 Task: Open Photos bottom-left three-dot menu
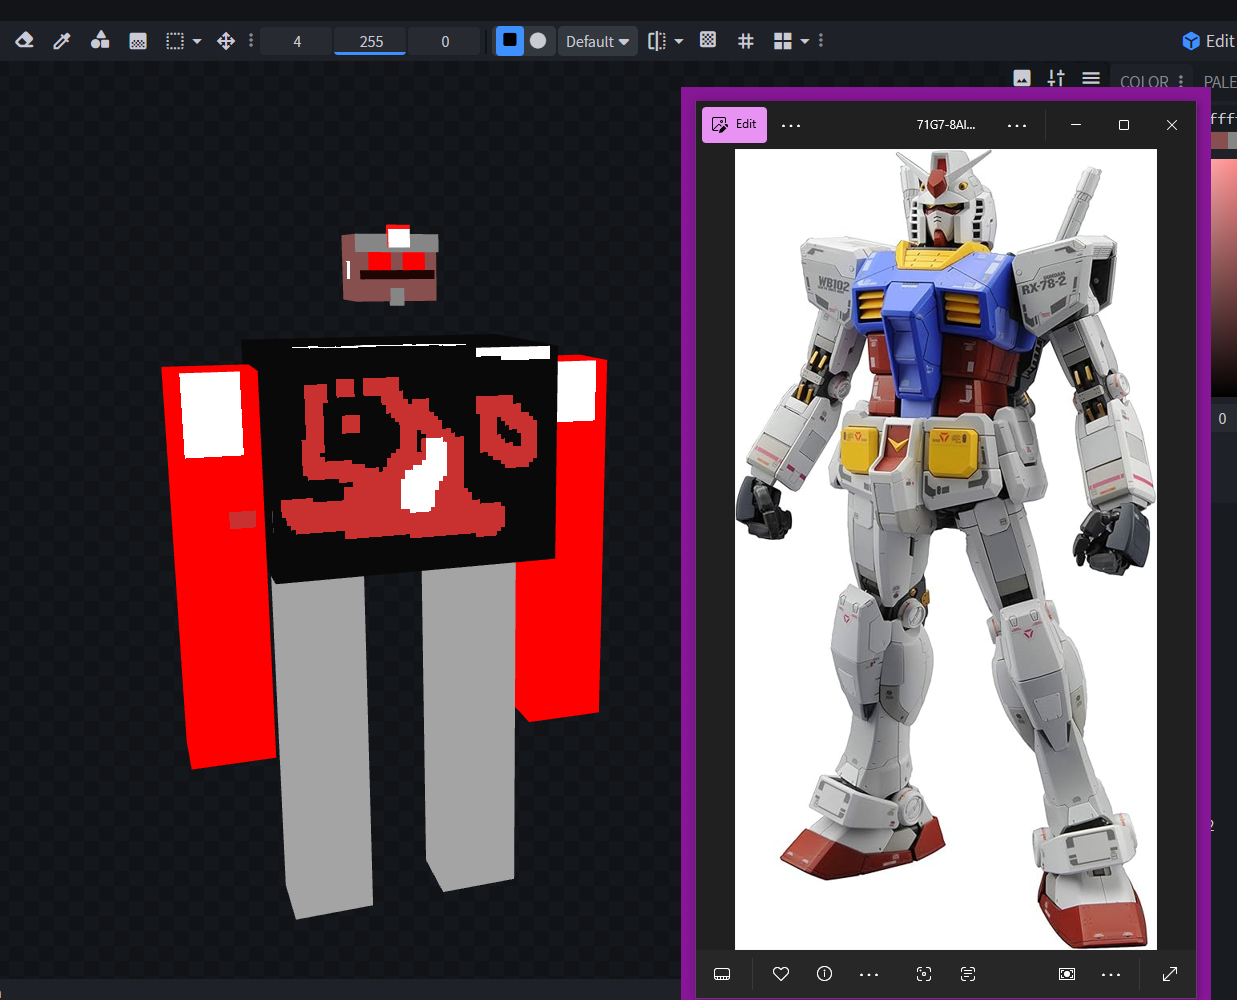coord(869,974)
